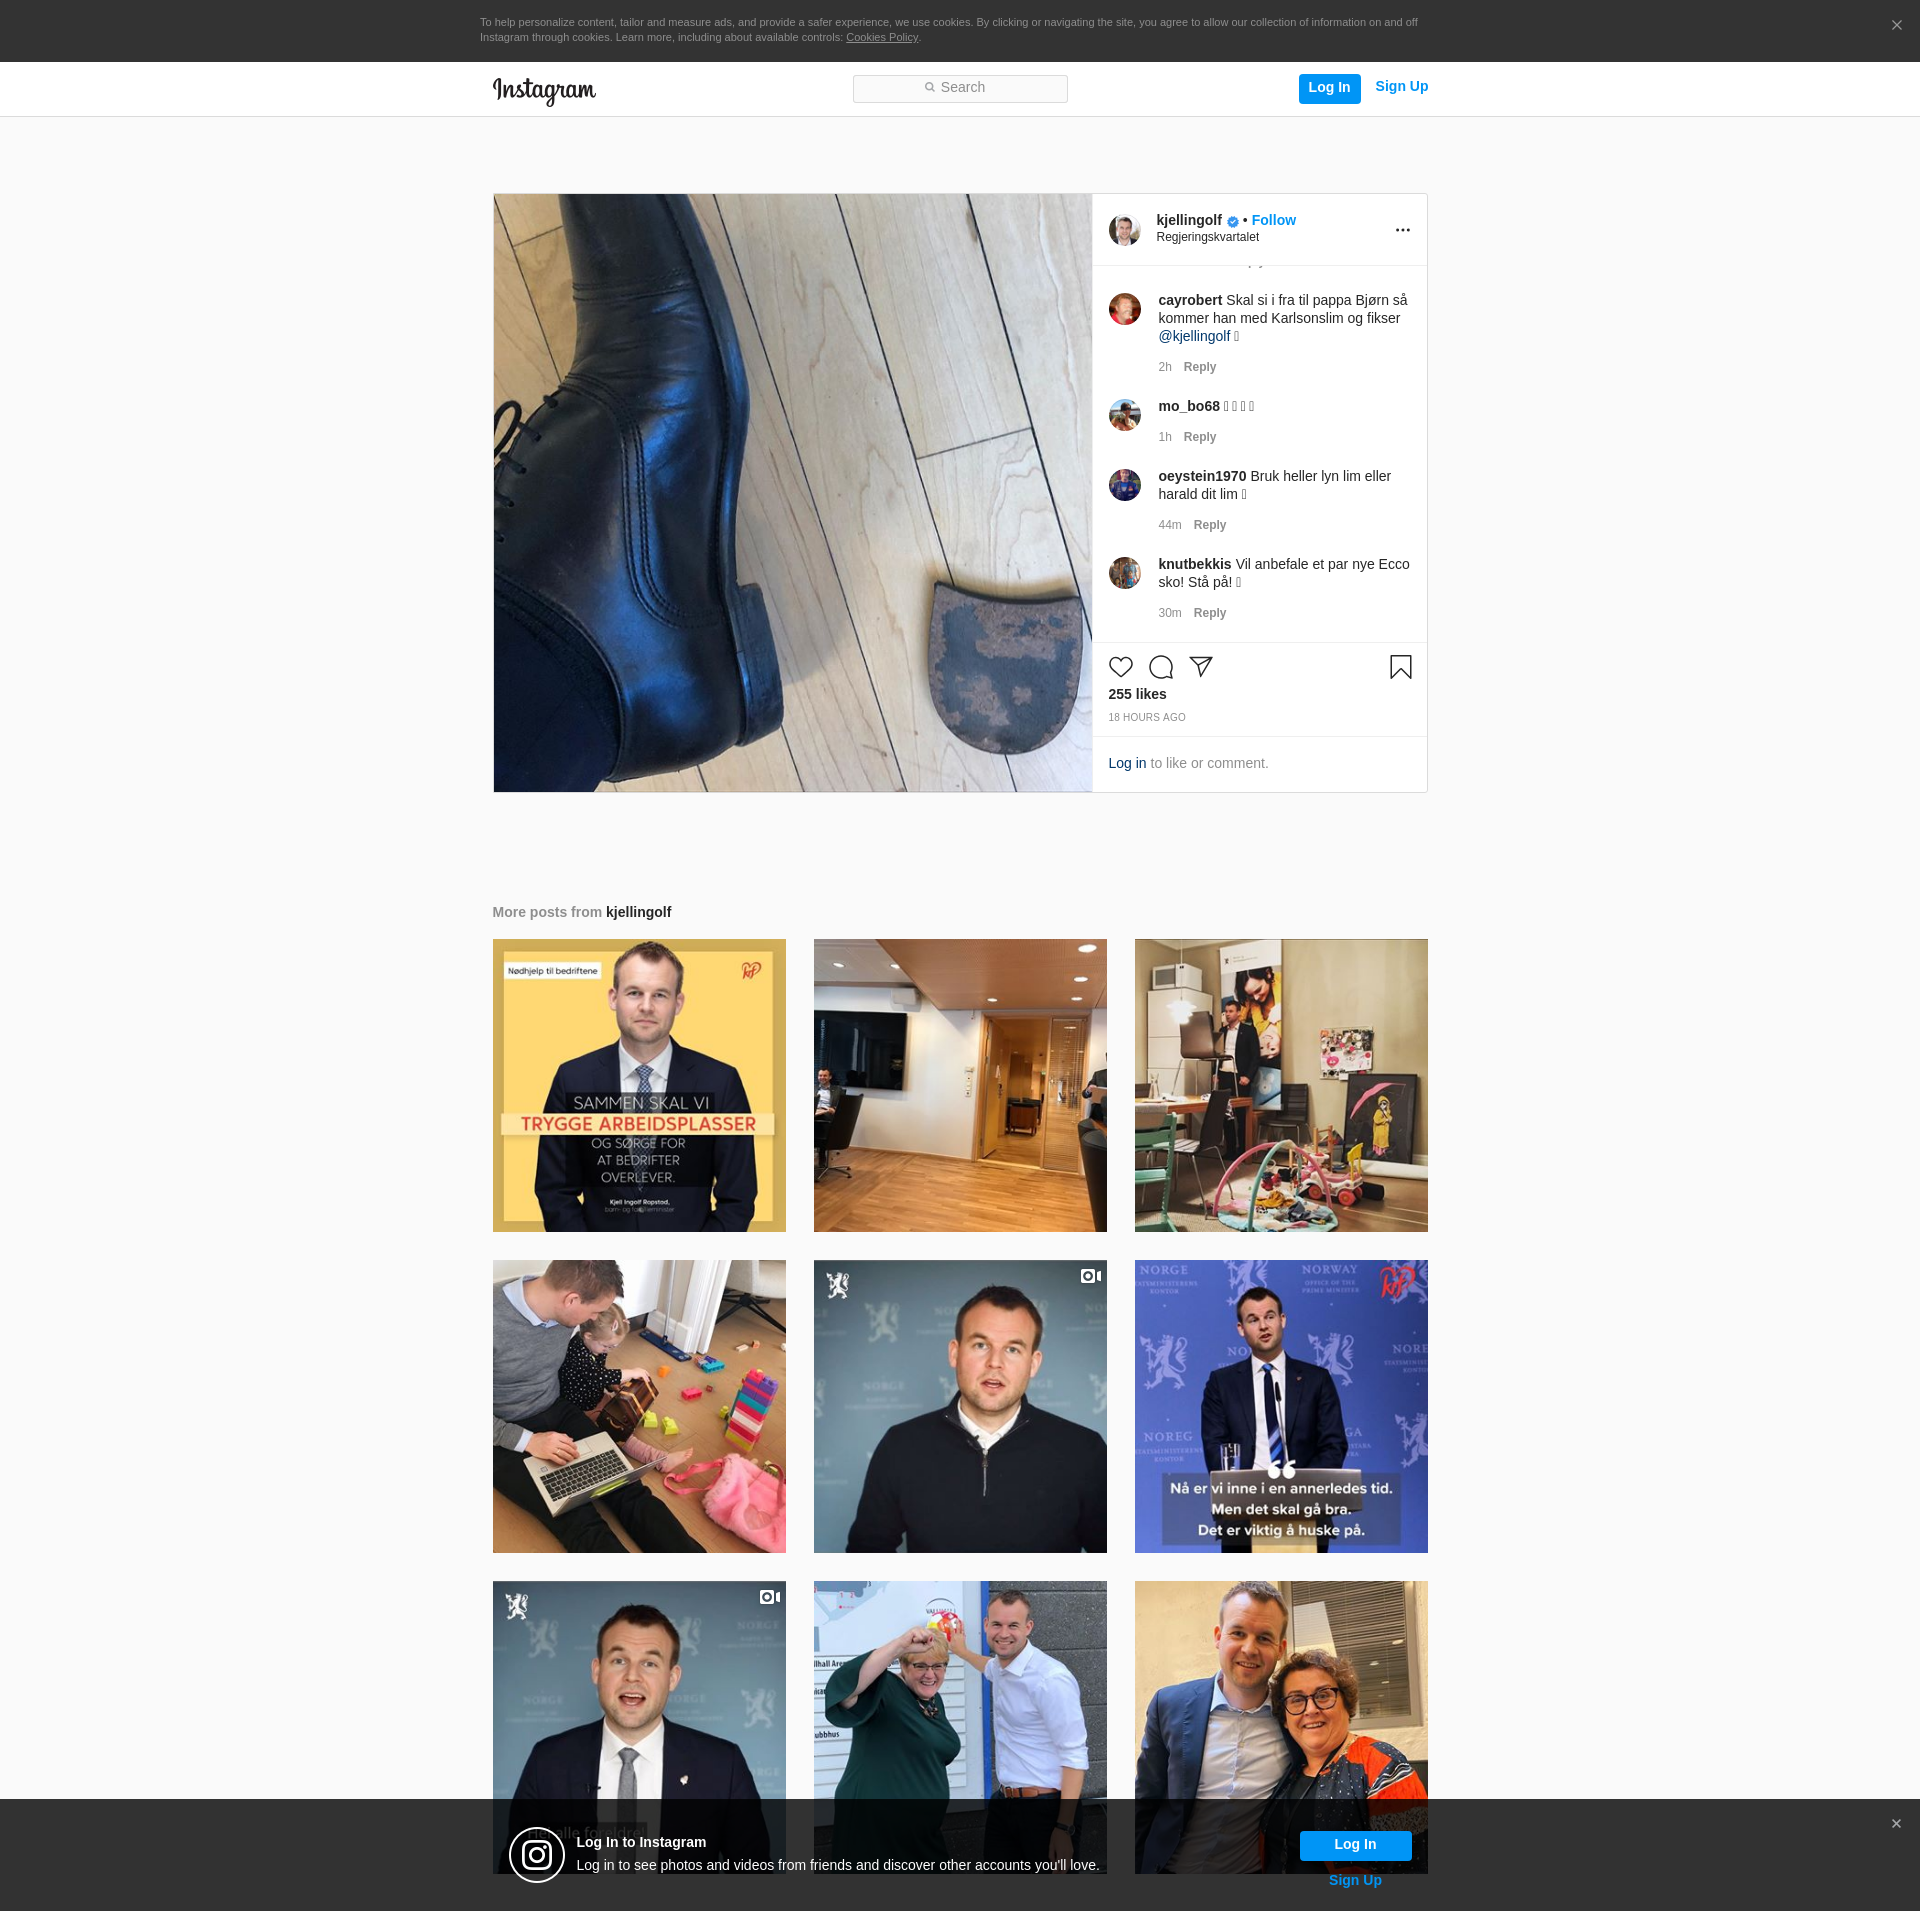Click the top Log In button
Viewport: 1920px width, 1911px height.
(x=1329, y=89)
